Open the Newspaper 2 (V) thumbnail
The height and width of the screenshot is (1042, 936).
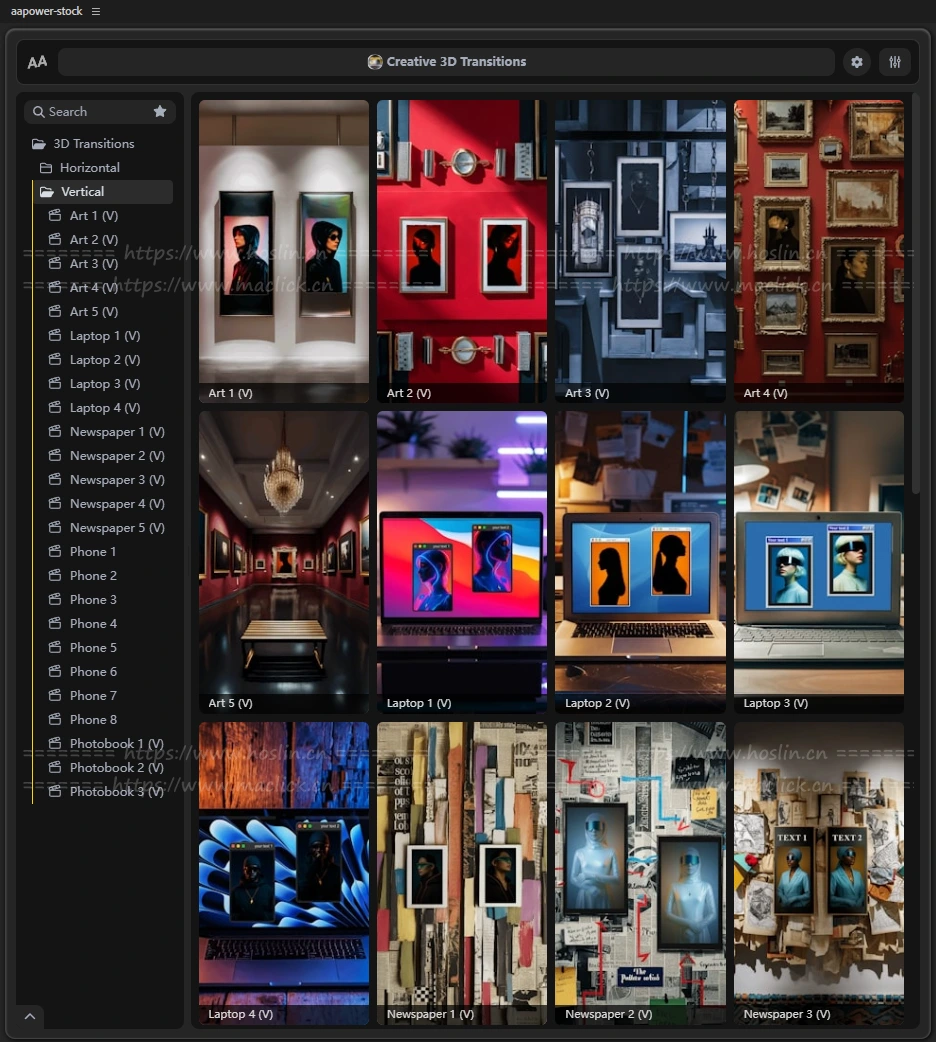tap(640, 873)
